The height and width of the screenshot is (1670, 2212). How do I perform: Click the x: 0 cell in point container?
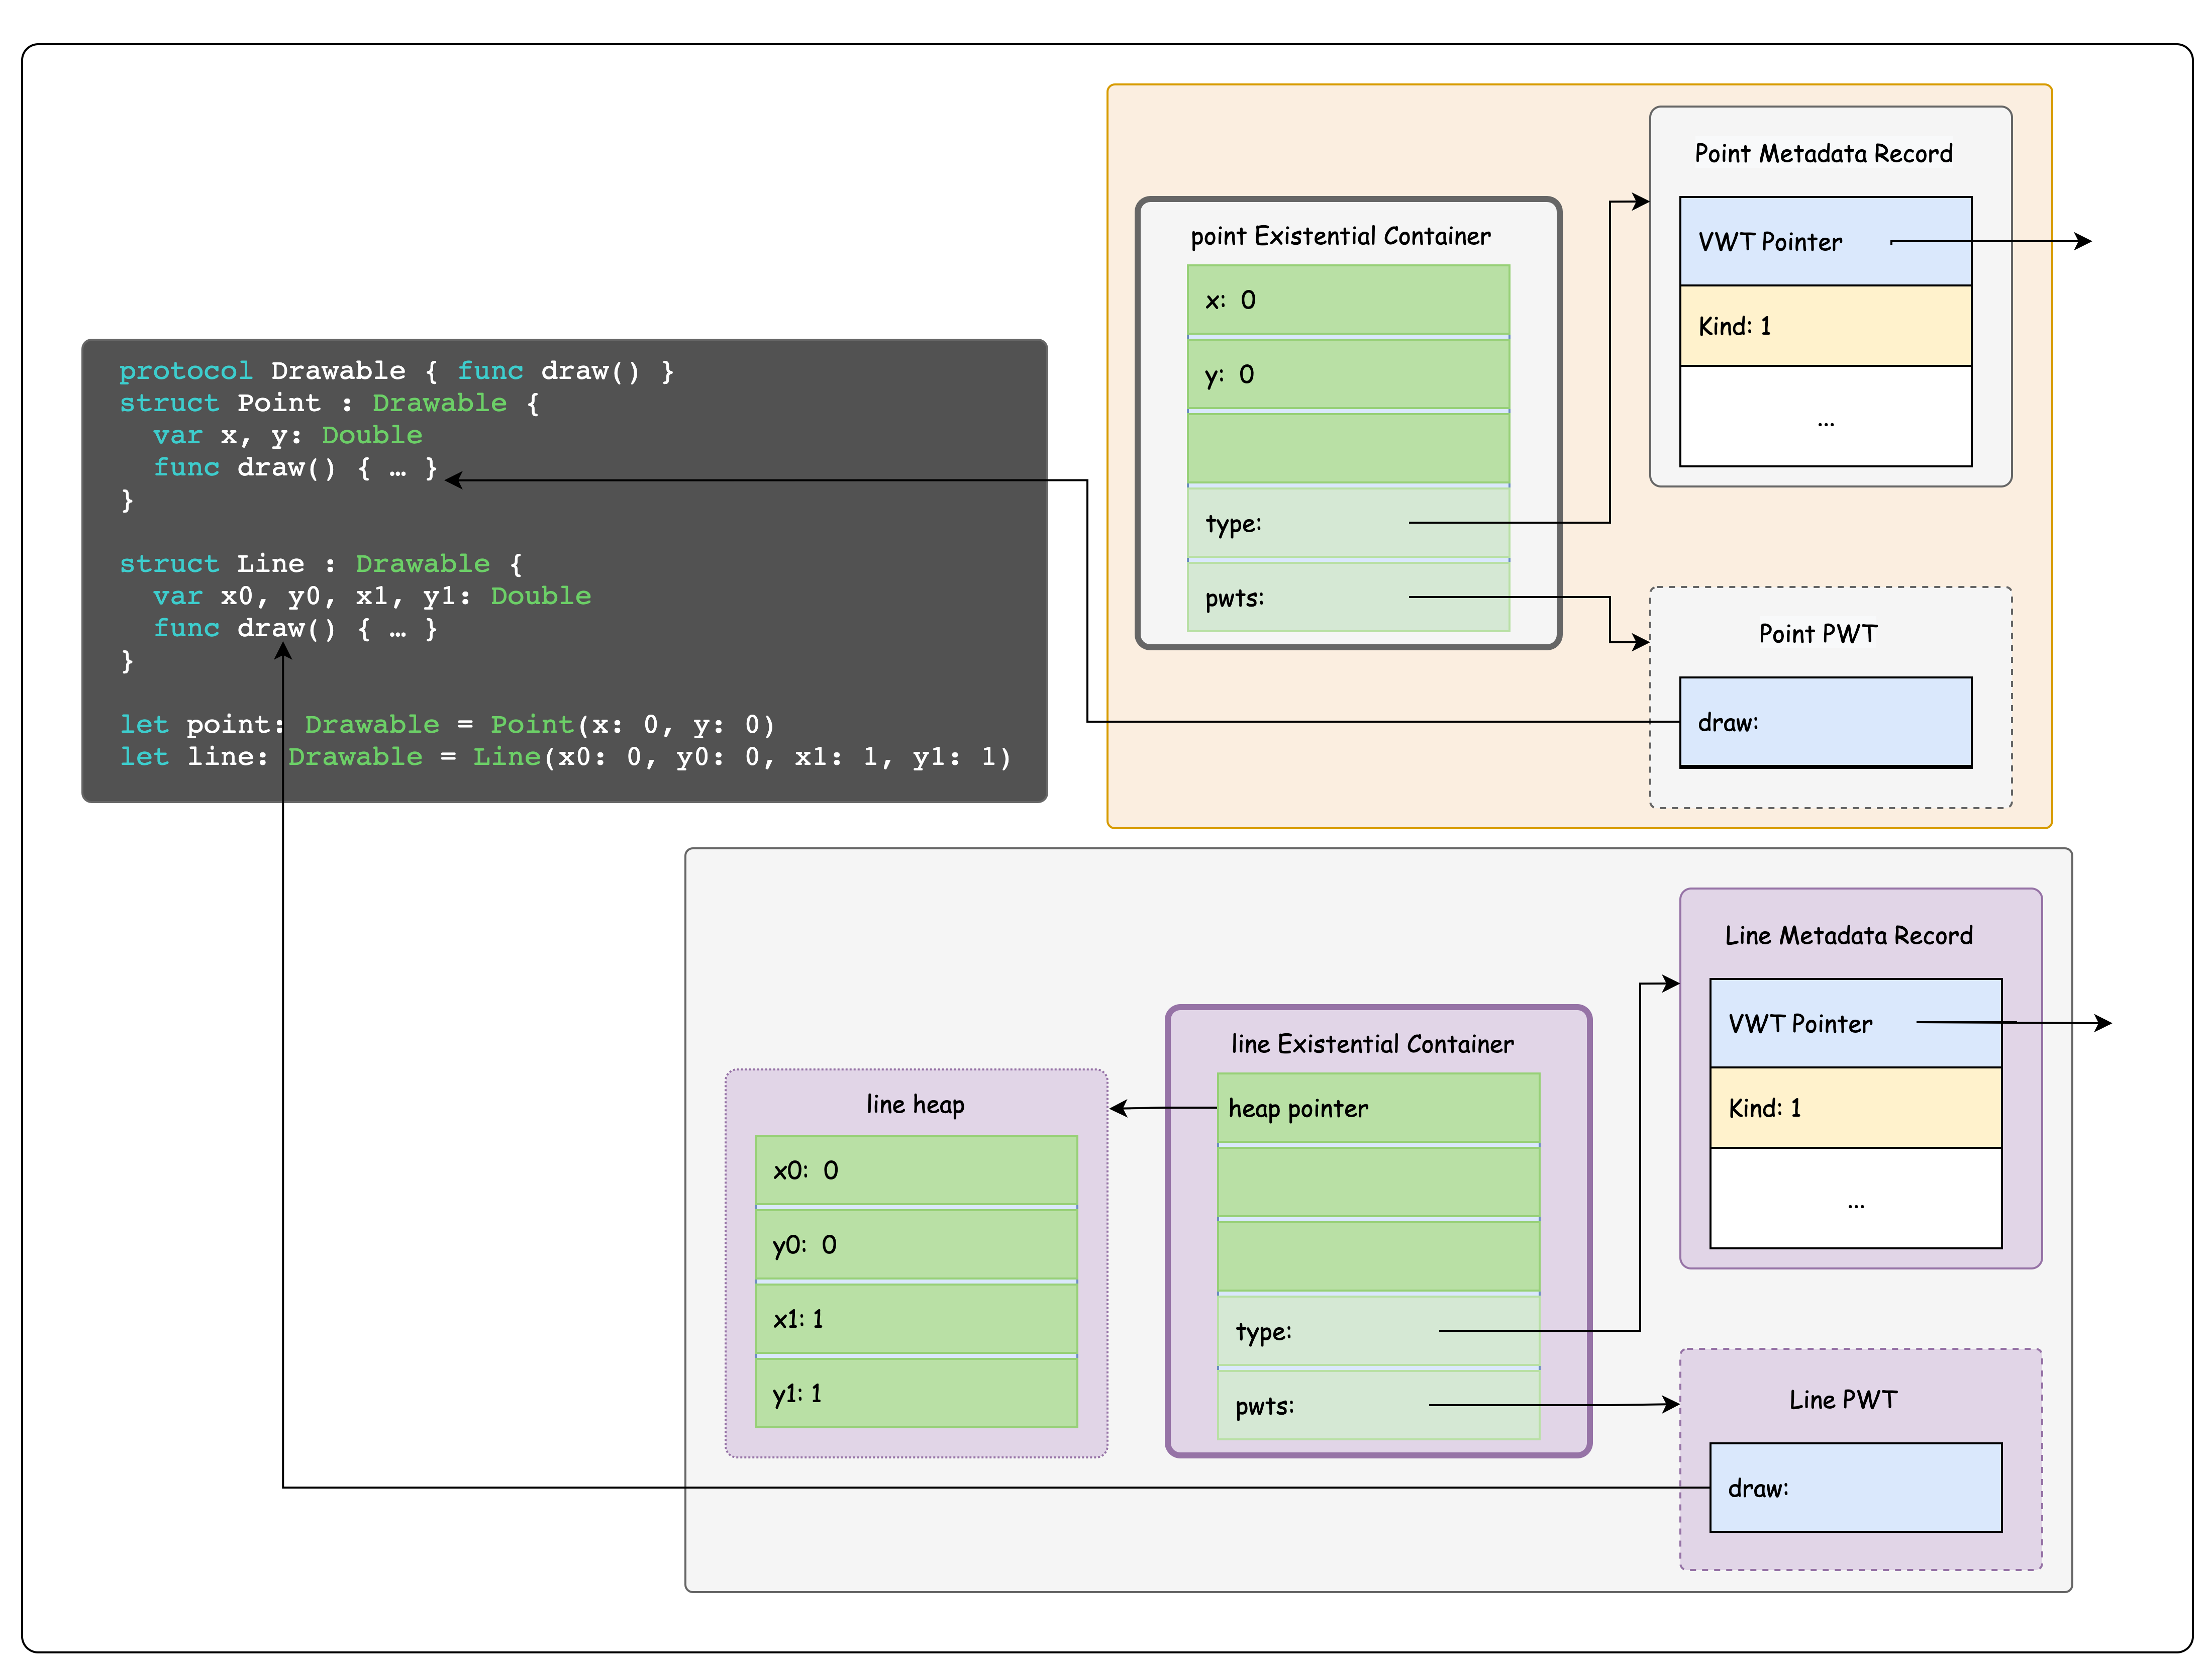point(1347,300)
